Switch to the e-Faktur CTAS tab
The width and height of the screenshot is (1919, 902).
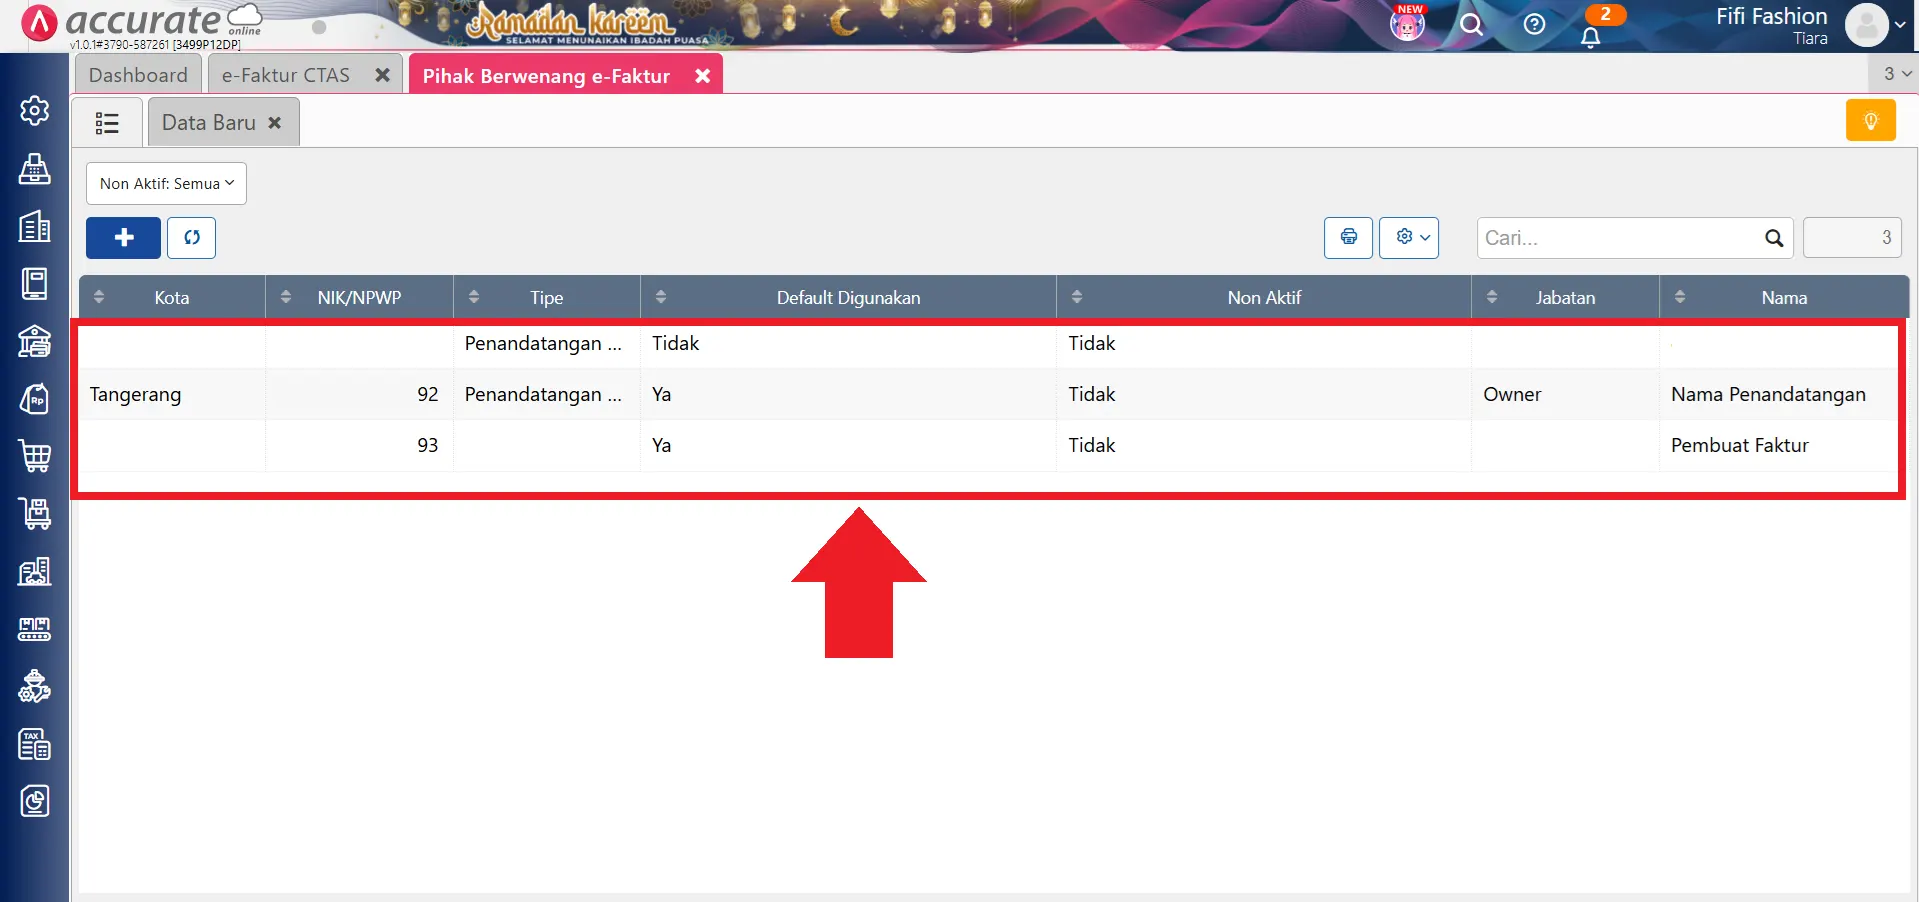[x=286, y=75]
